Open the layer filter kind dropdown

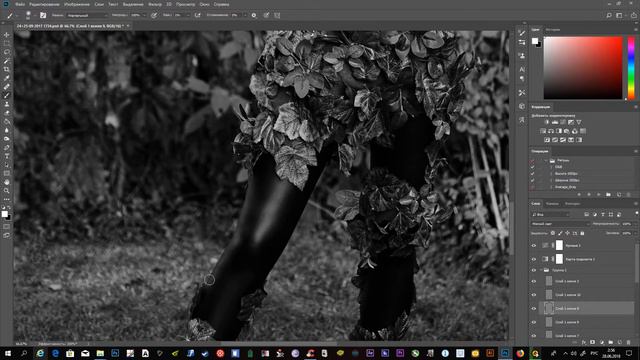[x=551, y=214]
